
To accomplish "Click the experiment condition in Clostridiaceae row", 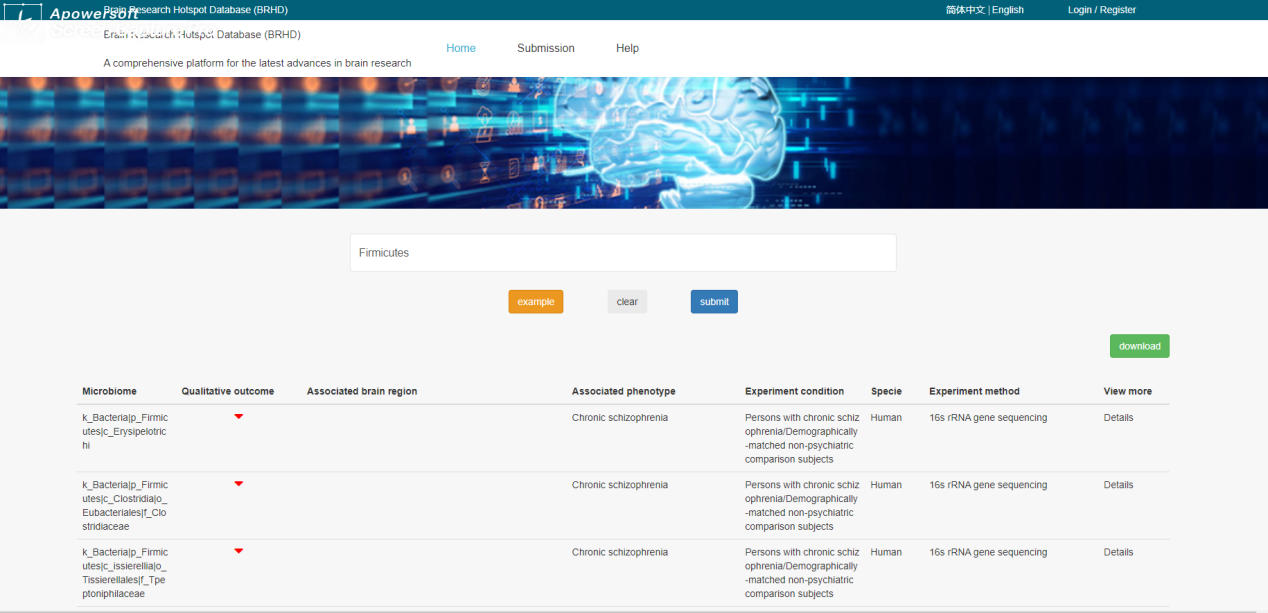I will tap(802, 506).
